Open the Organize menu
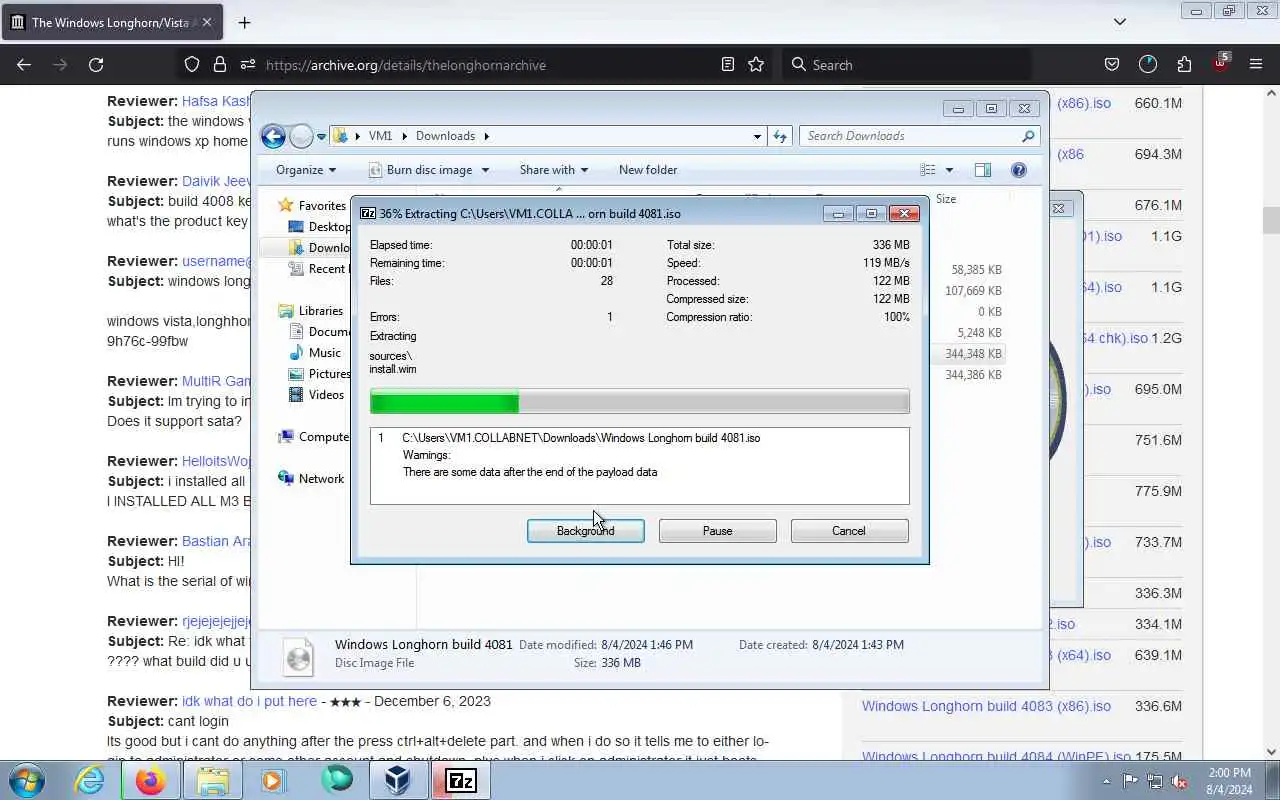Screen dimensions: 1280x800 click(306, 170)
